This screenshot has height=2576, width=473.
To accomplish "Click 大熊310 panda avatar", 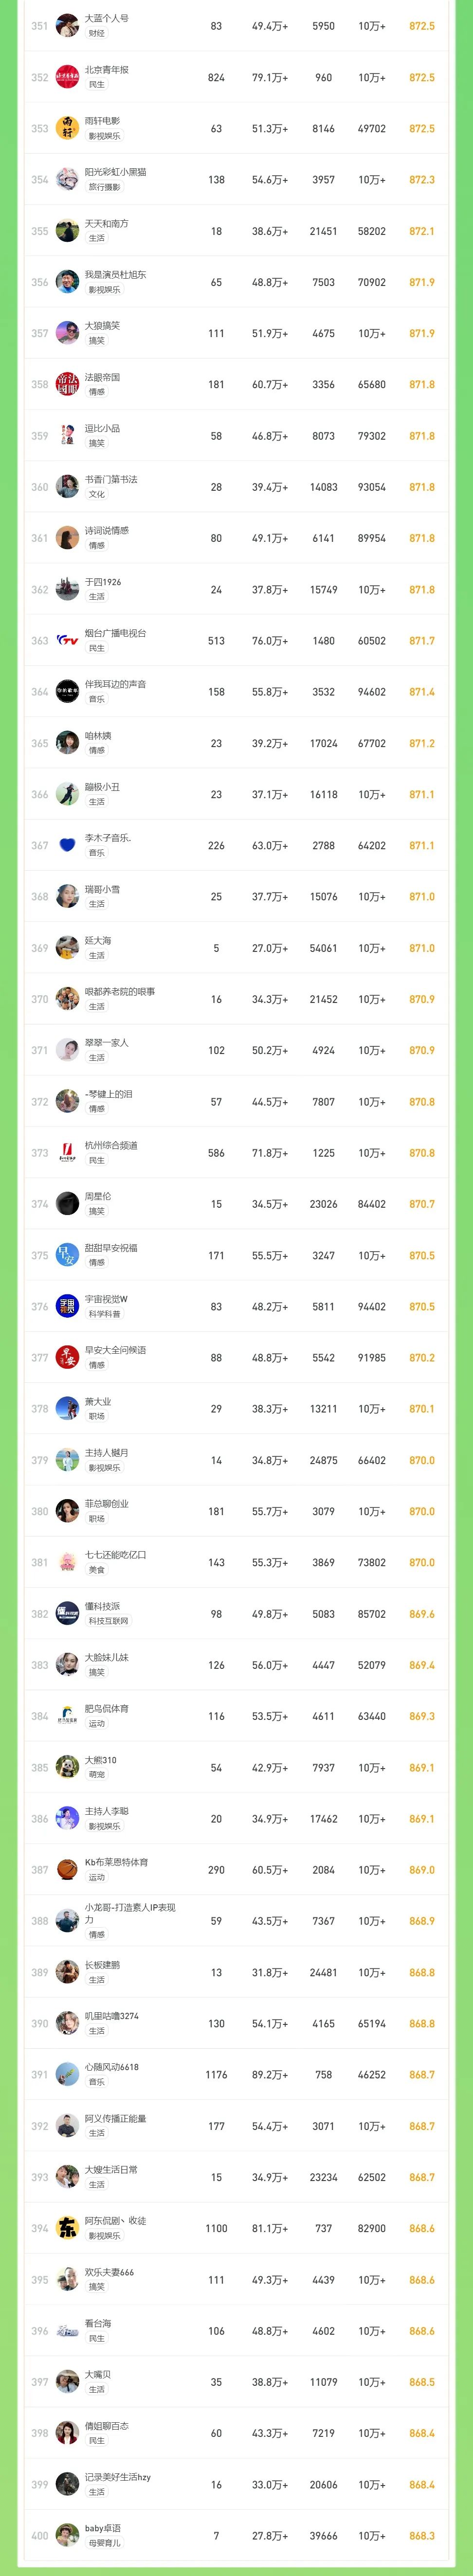I will [67, 1767].
